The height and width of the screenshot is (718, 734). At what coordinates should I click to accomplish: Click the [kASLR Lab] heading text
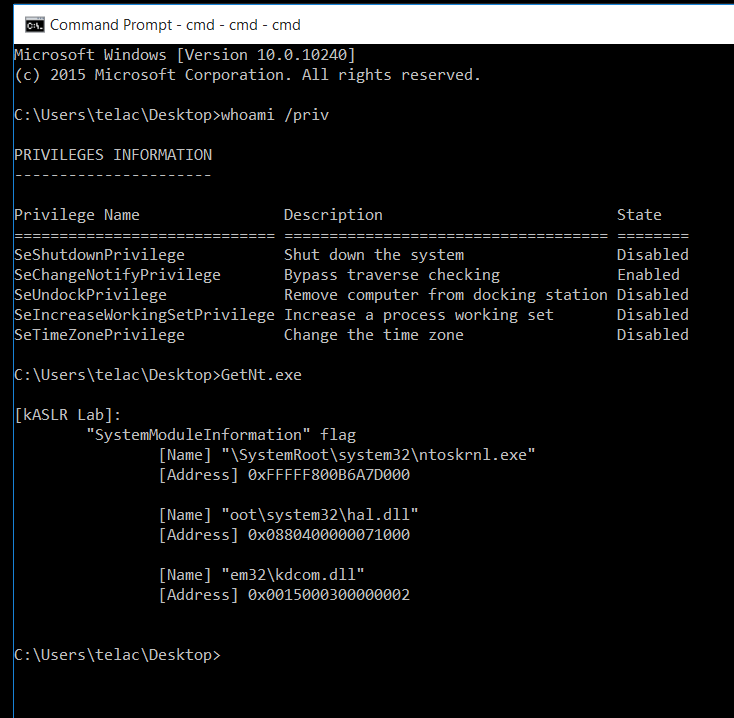pos(67,415)
